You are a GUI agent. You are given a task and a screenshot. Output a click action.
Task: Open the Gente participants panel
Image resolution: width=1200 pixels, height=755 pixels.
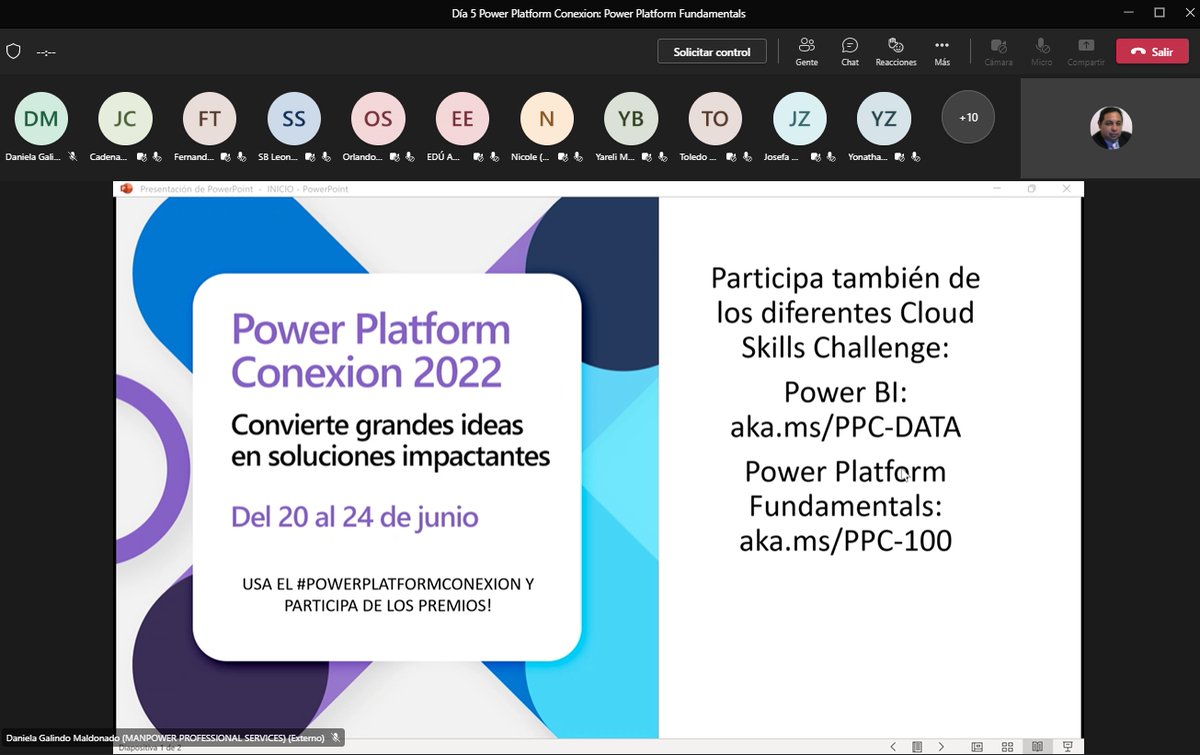click(x=806, y=51)
